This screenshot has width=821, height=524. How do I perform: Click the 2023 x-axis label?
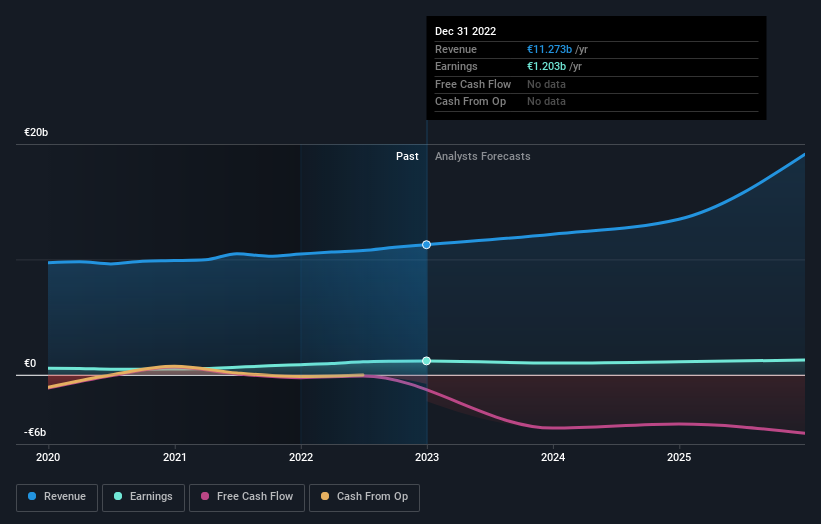427,457
